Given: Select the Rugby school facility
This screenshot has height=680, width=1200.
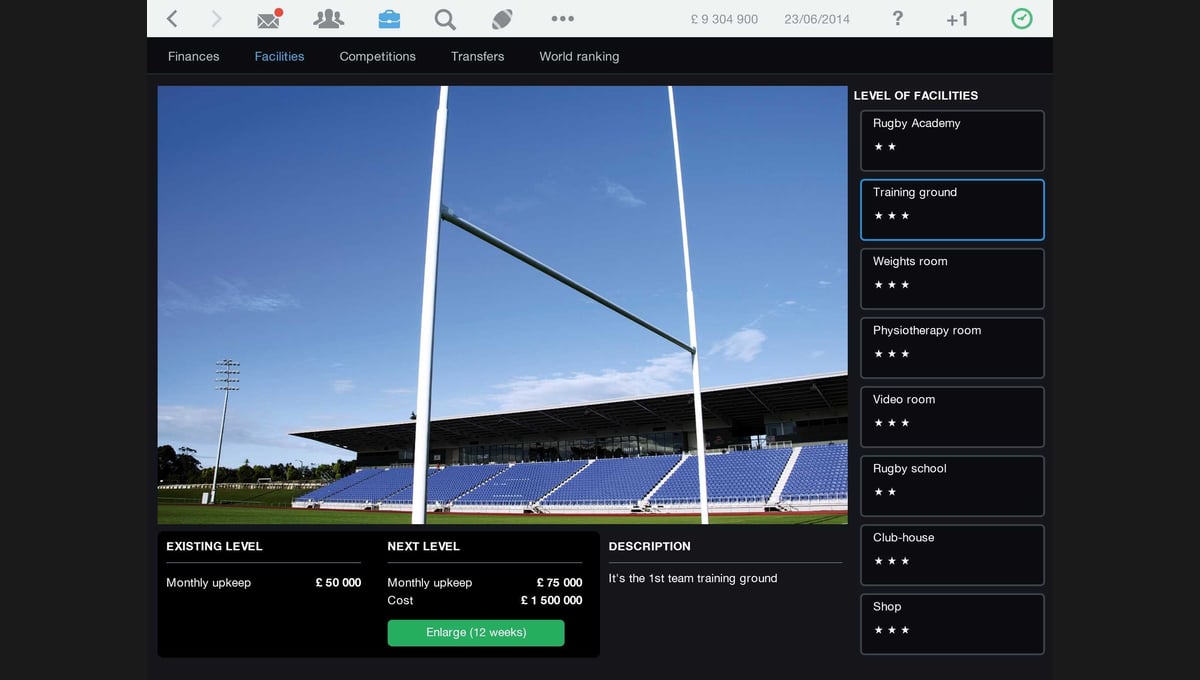Looking at the screenshot, I should (x=952, y=486).
